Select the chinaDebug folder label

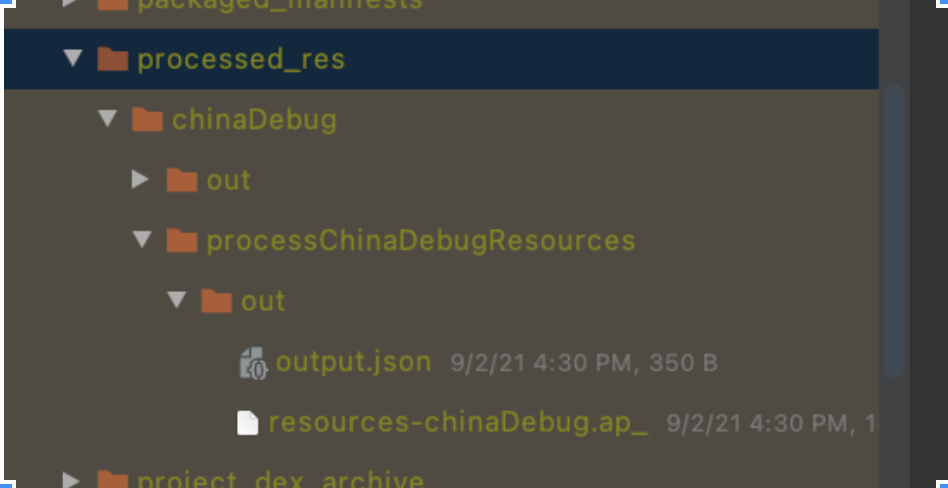pyautogui.click(x=254, y=121)
